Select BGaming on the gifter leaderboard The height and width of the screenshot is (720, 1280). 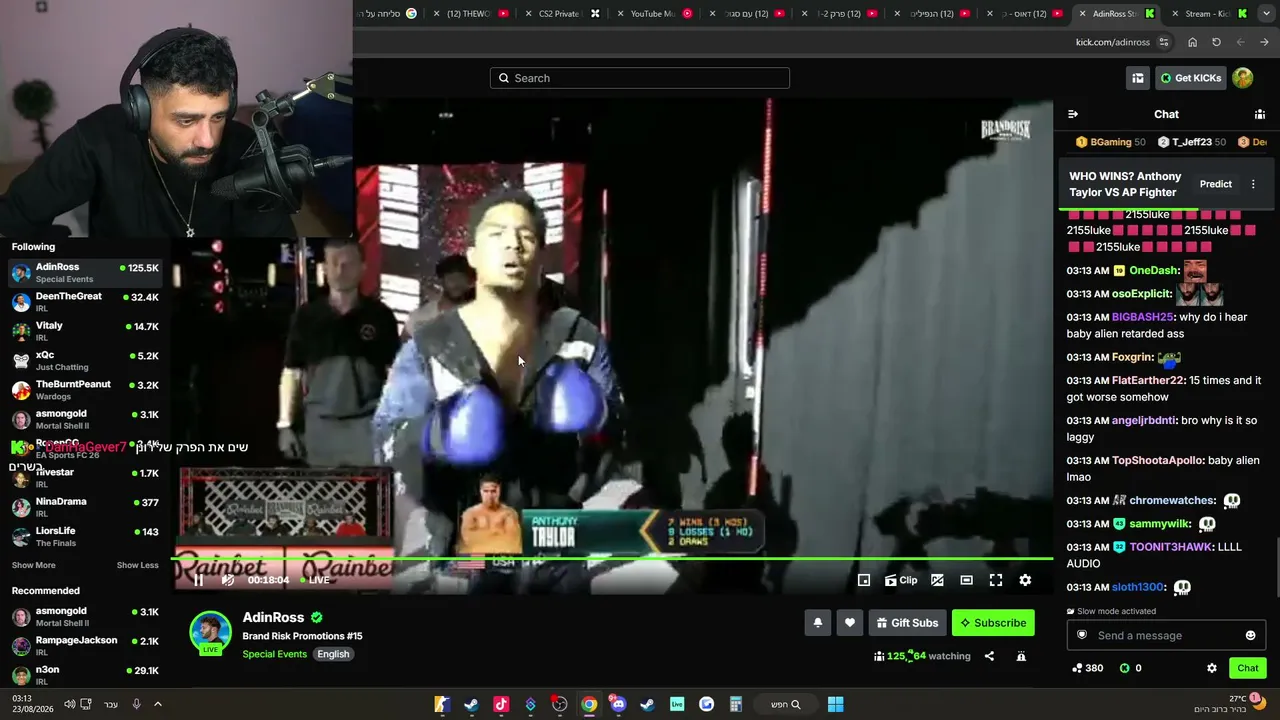point(1110,142)
